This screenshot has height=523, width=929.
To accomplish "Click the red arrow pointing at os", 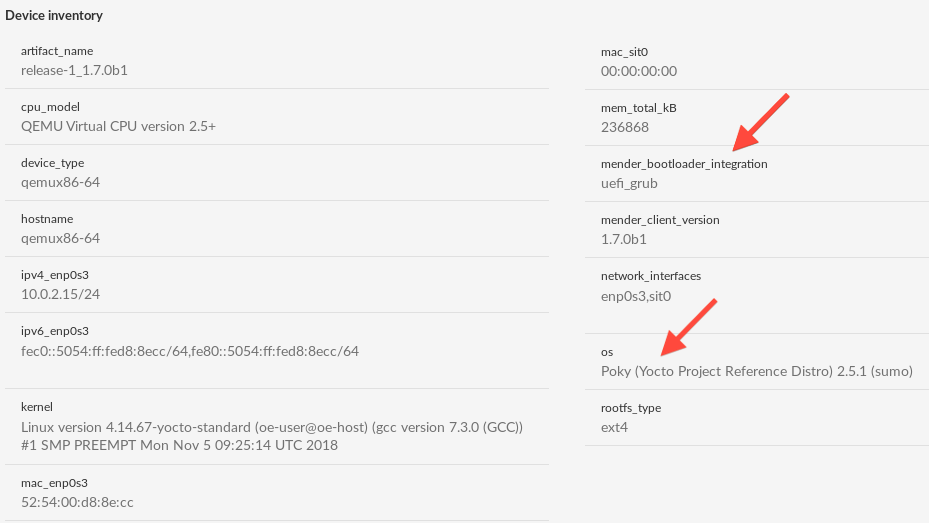I will tap(688, 328).
